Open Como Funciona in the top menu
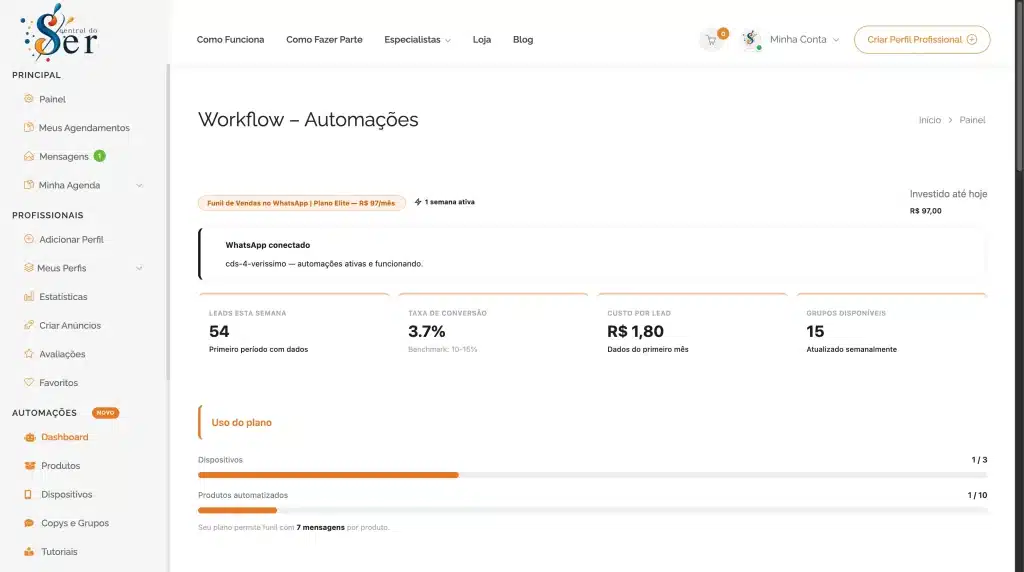1024x572 pixels. [x=231, y=40]
